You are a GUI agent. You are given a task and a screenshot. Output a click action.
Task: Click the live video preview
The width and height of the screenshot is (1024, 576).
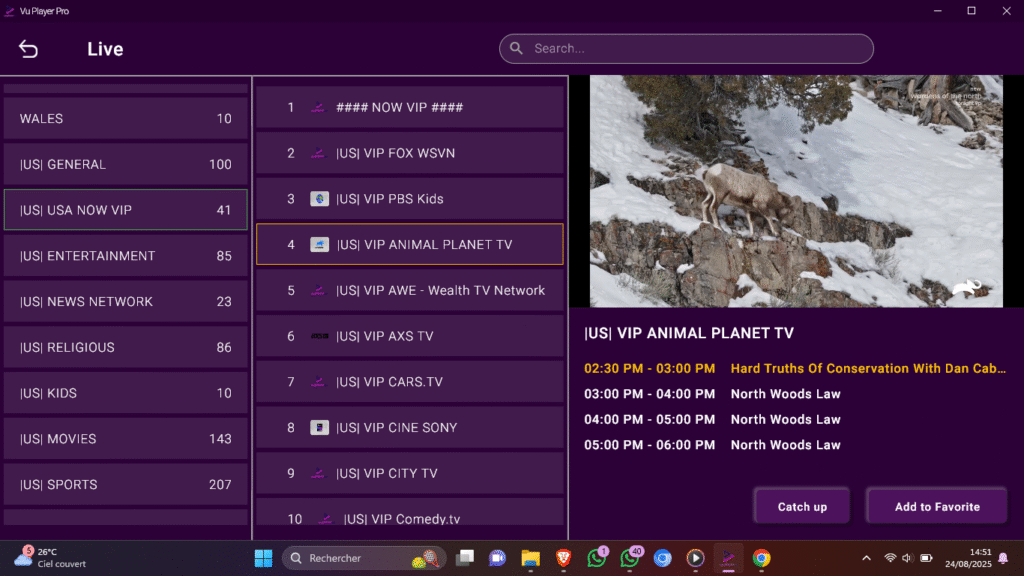pyautogui.click(x=796, y=191)
